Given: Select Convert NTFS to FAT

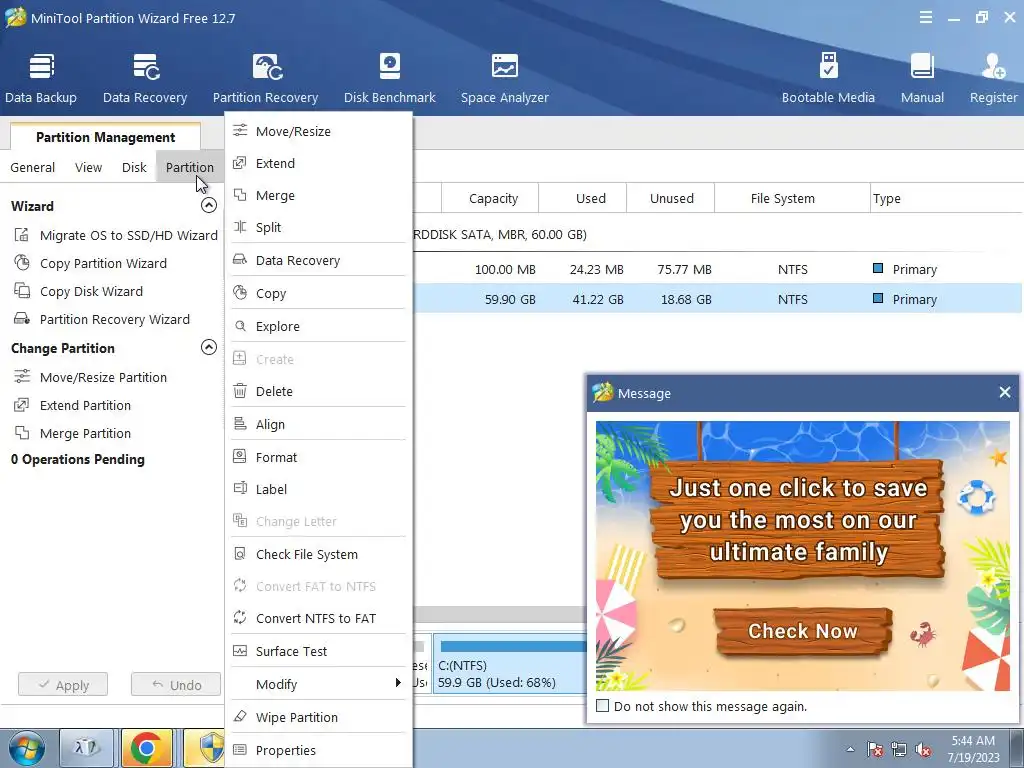Looking at the screenshot, I should coord(318,618).
